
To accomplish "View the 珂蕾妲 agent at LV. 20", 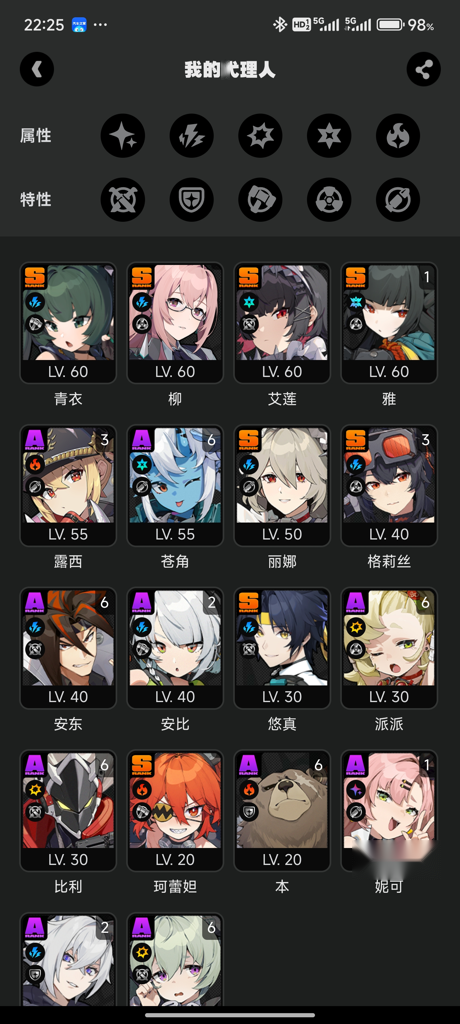I will 175,811.
